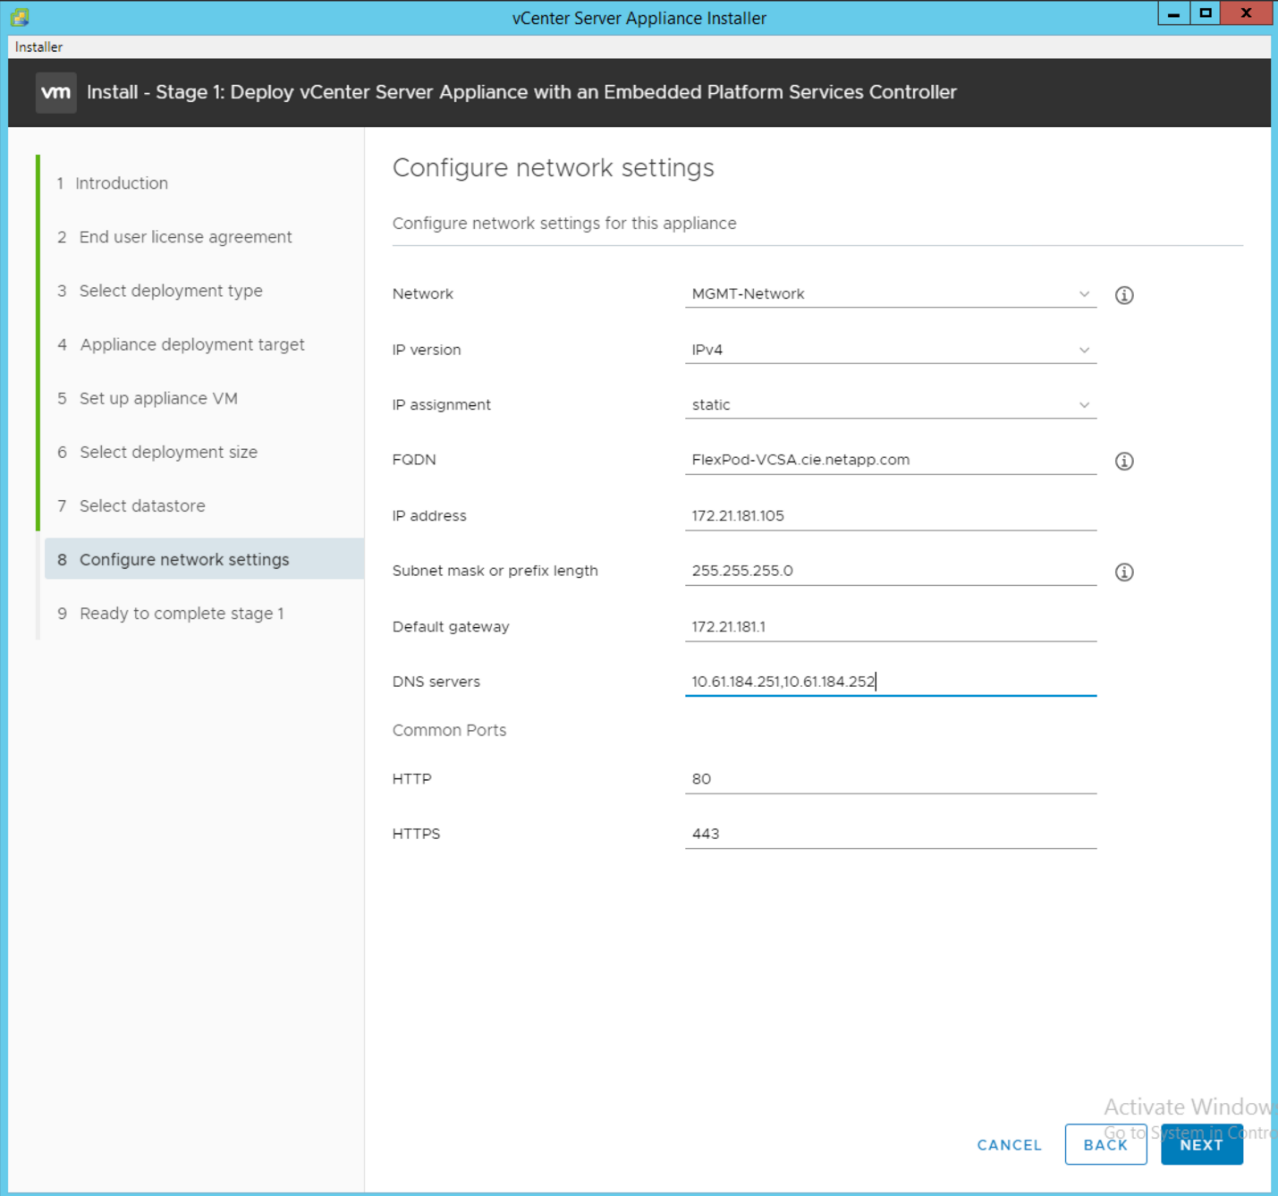Click the vm logo in header
1278x1196 pixels.
tap(56, 92)
